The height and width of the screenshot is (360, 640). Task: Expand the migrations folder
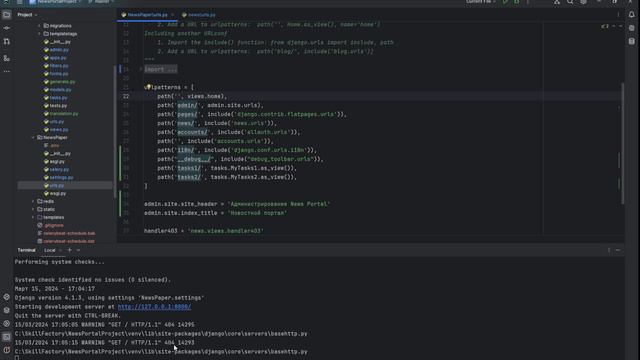click(40, 26)
